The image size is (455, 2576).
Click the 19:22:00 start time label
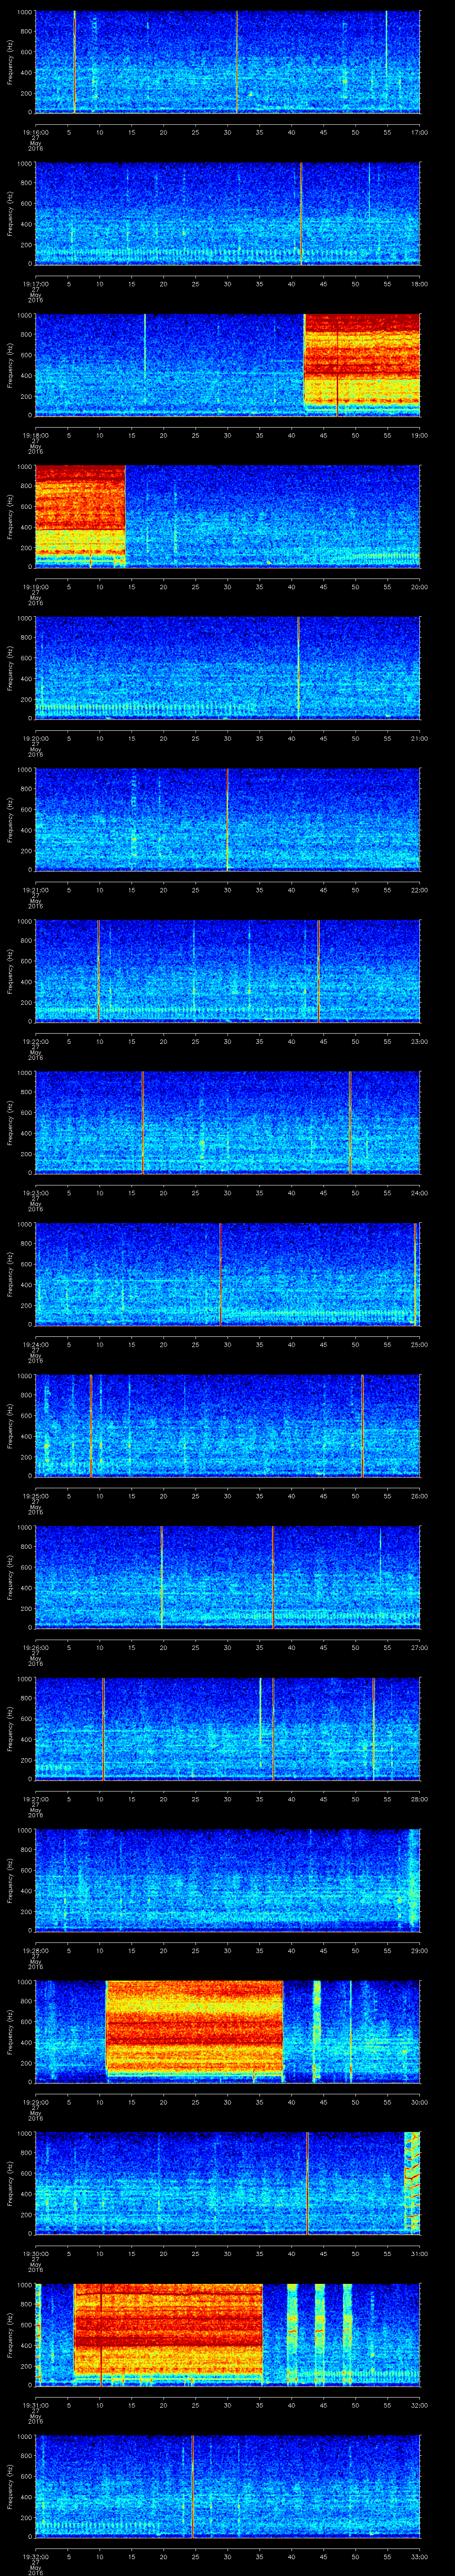click(x=35, y=1042)
